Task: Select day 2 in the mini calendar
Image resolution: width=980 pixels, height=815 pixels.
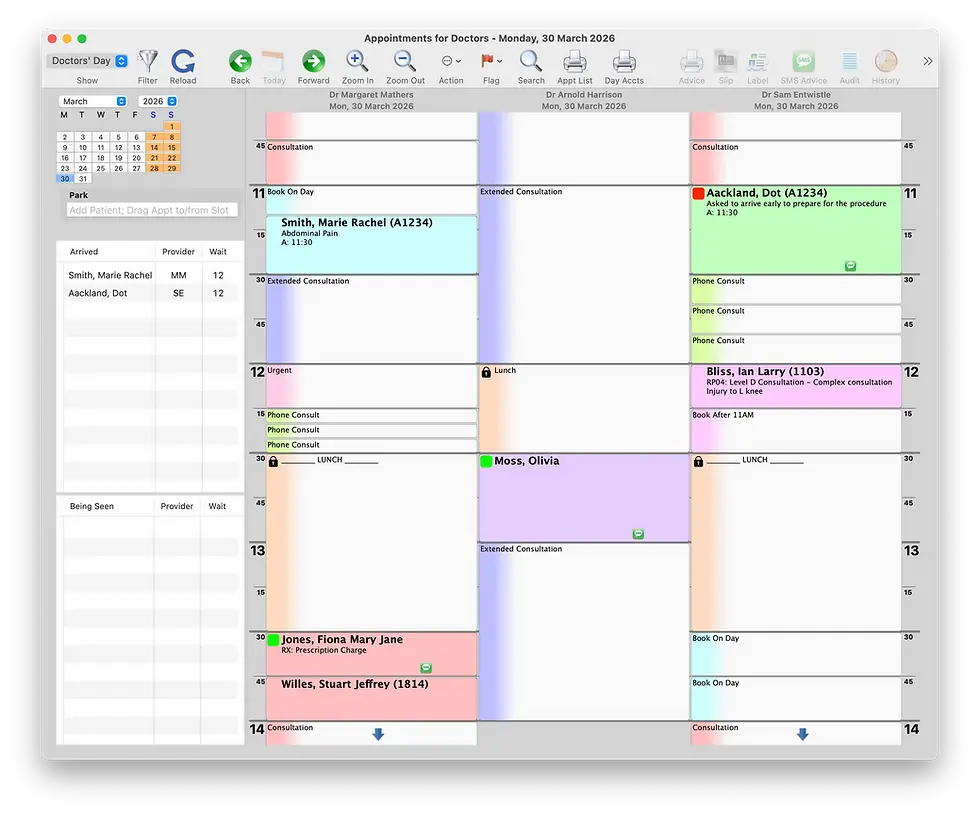Action: (x=65, y=137)
